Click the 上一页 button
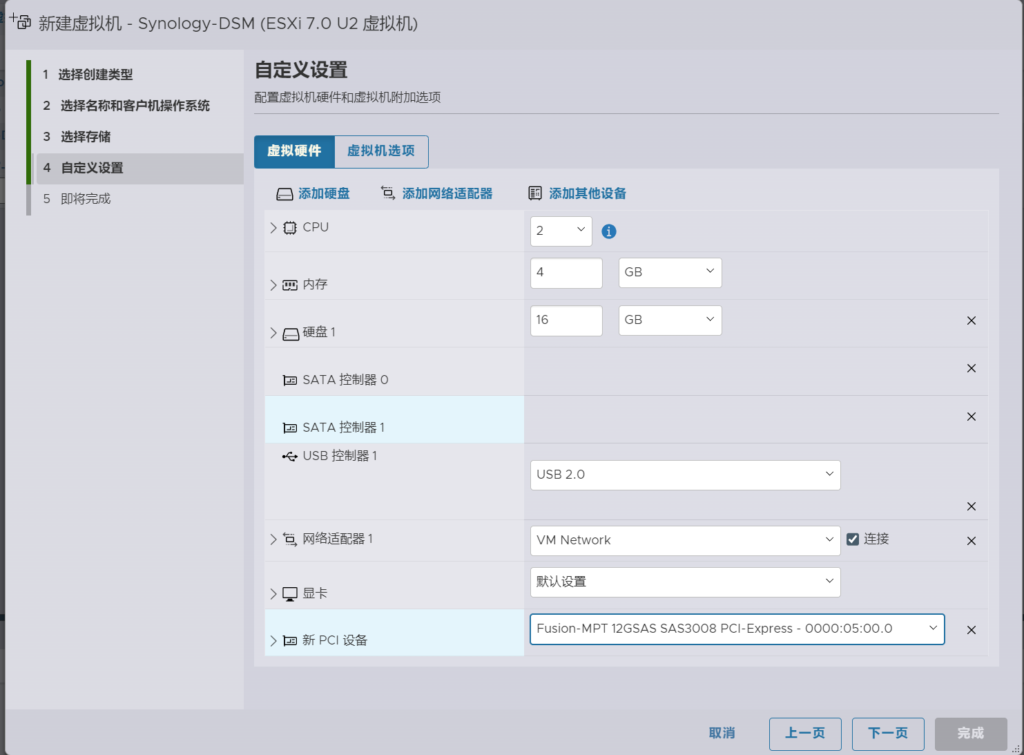 (805, 733)
